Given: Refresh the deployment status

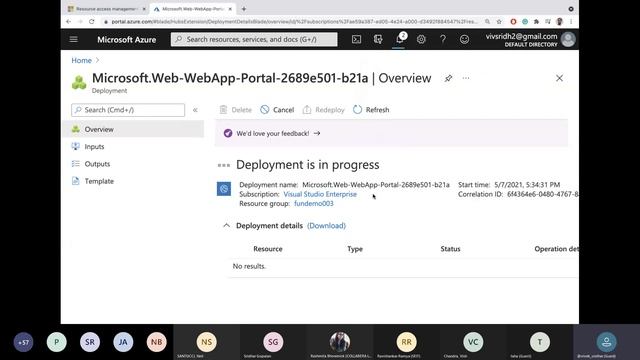Looking at the screenshot, I should [371, 110].
